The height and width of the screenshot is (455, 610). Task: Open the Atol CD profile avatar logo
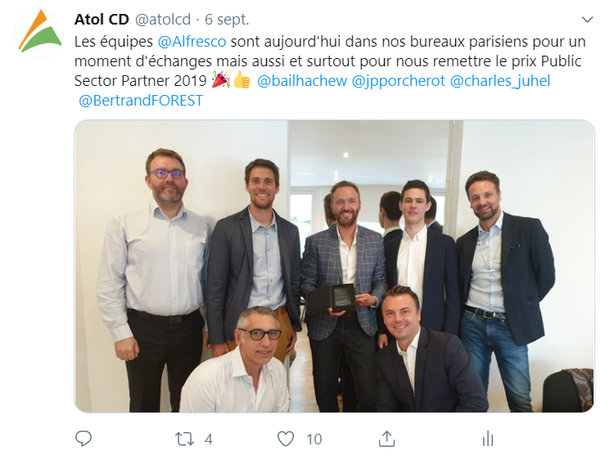[39, 33]
